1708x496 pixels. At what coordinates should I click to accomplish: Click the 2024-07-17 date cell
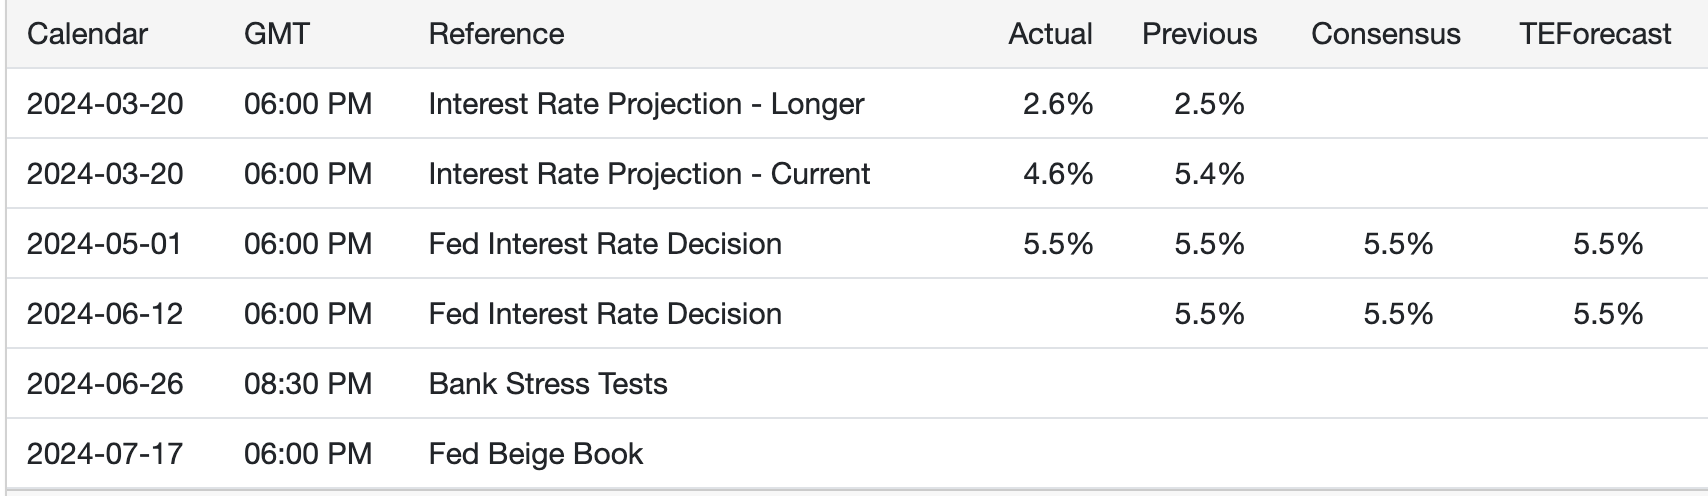pos(105,454)
